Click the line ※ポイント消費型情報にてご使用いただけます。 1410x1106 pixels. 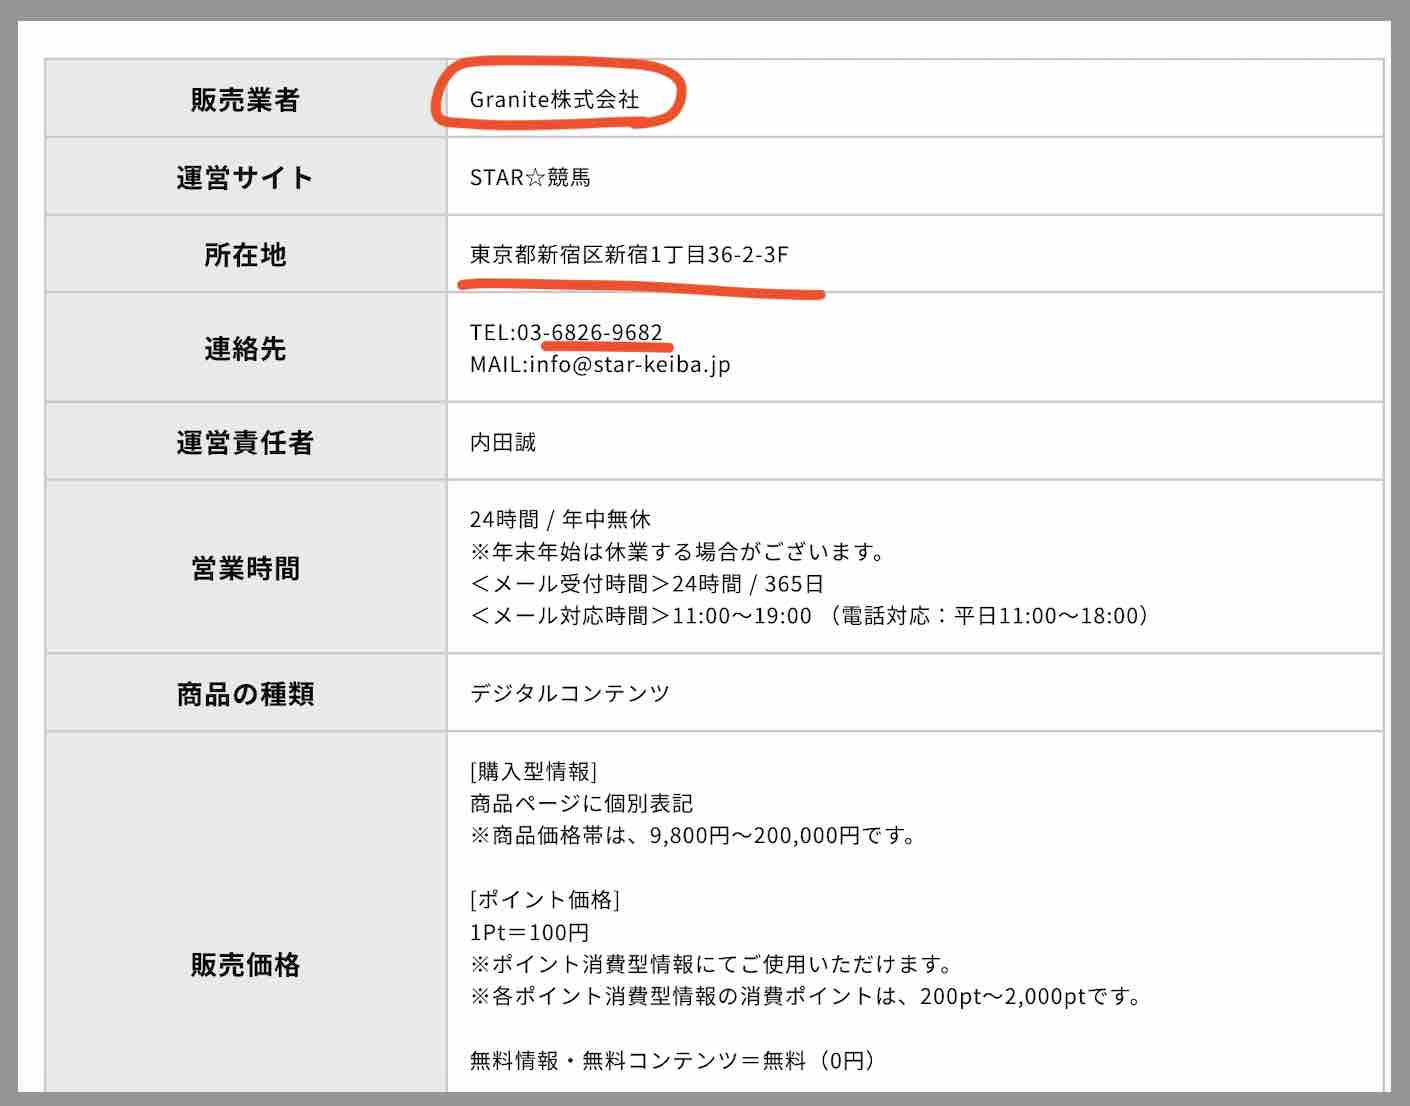point(712,964)
